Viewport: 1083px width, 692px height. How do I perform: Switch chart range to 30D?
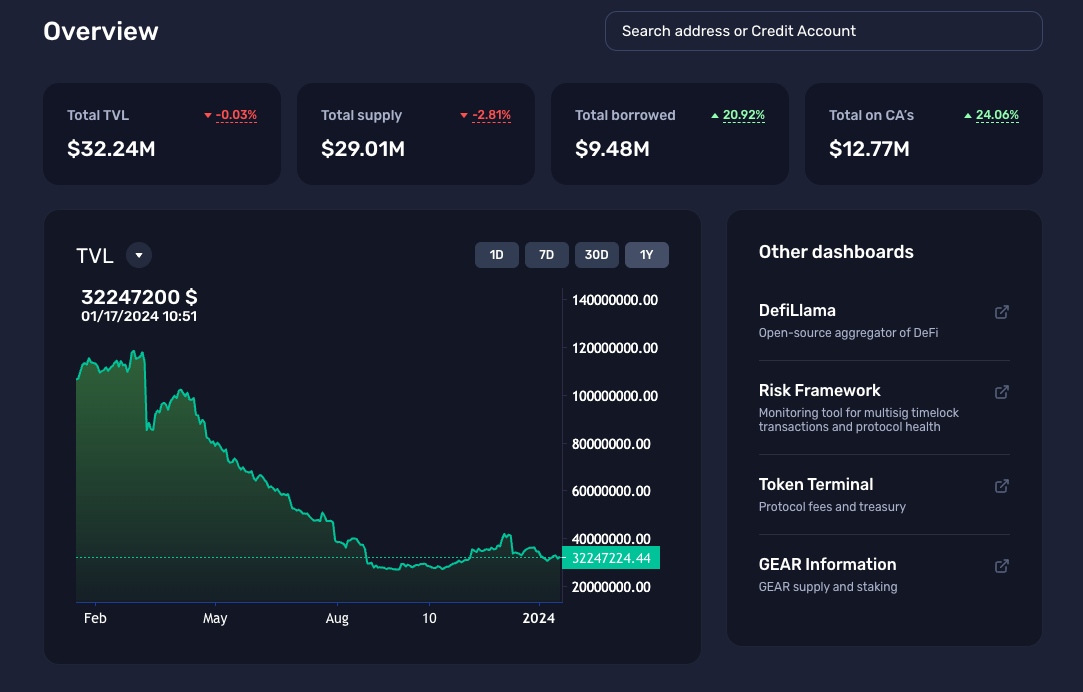(596, 255)
